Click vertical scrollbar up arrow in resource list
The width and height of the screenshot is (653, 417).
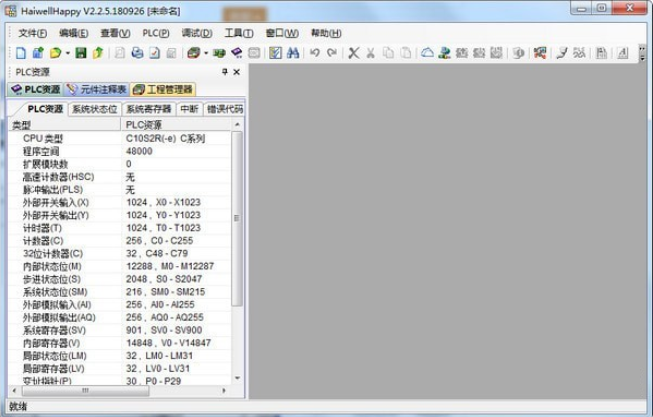click(237, 125)
